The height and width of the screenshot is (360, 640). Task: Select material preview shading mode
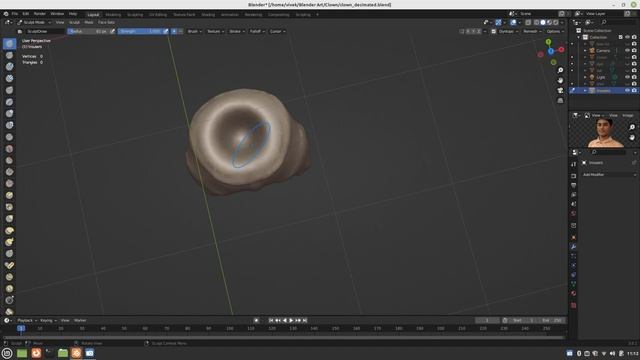click(x=549, y=22)
